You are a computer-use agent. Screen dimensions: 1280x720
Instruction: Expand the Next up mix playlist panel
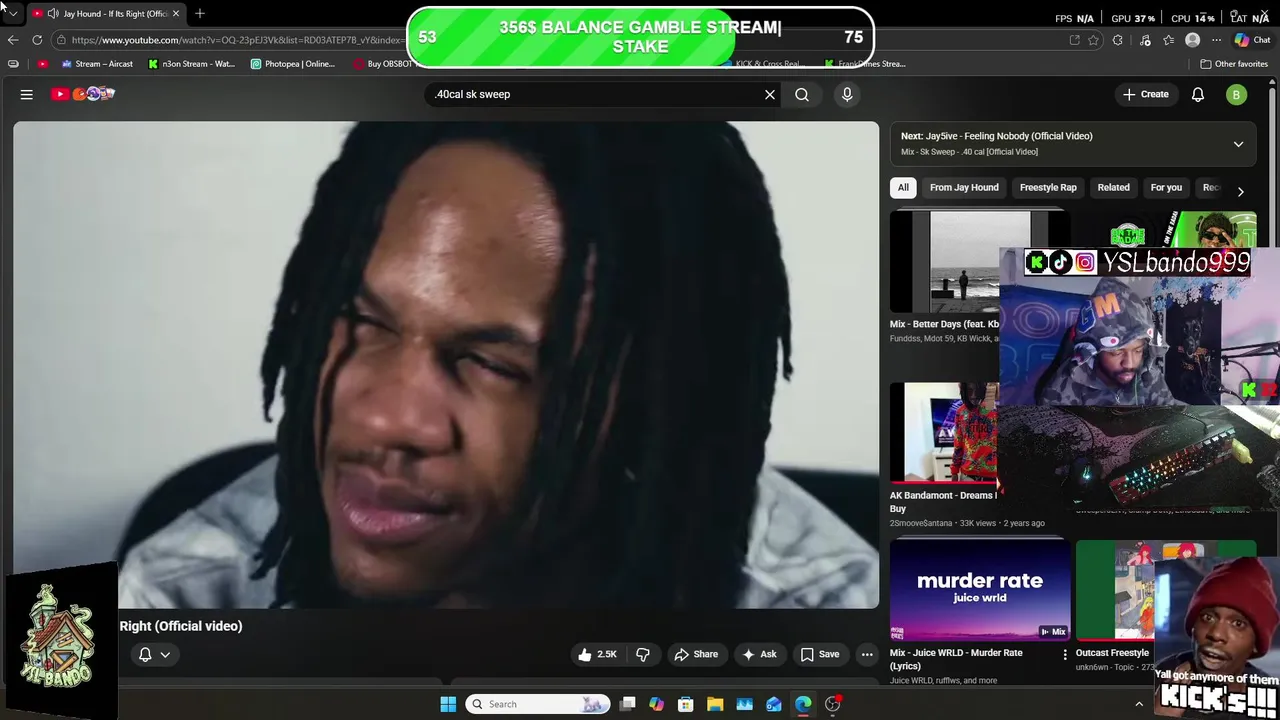(1238, 144)
